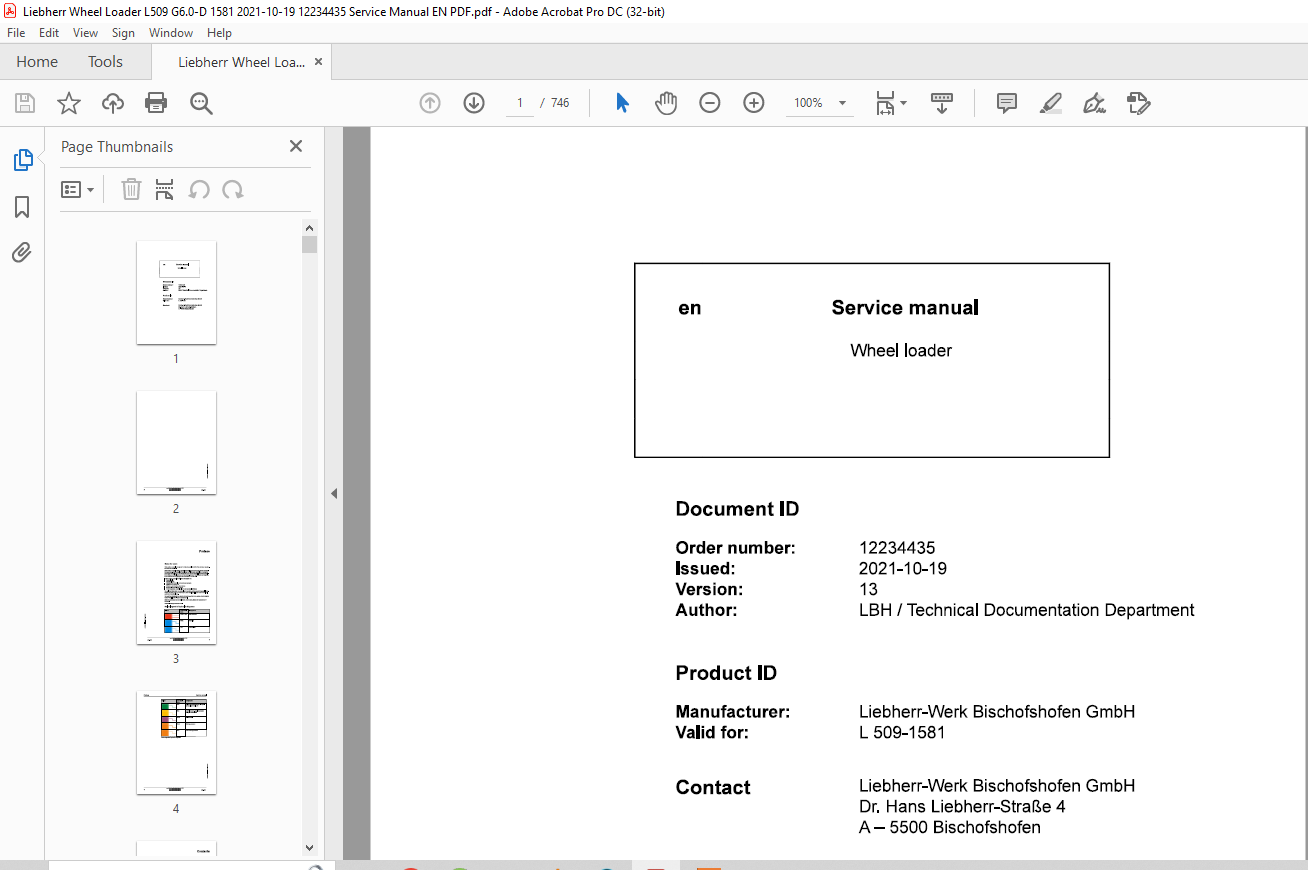Activate the Hand pan tool
The image size is (1308, 870).
point(666,103)
